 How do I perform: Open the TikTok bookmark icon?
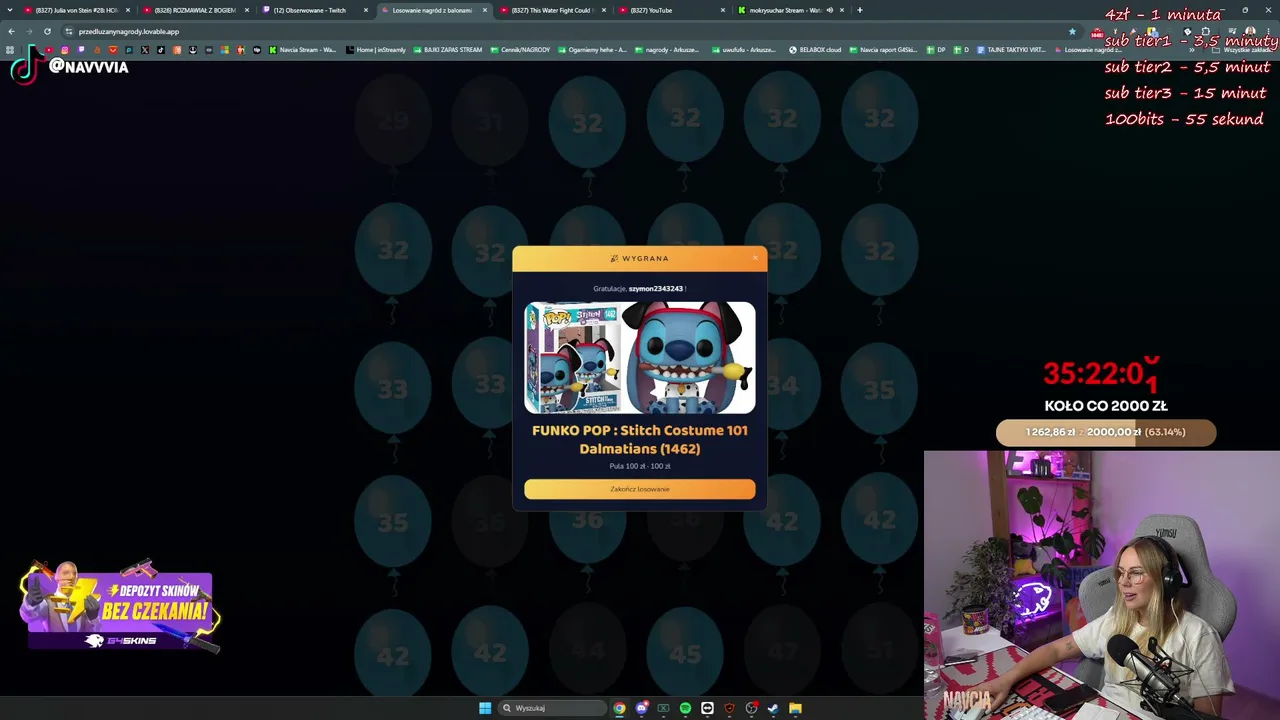point(161,50)
